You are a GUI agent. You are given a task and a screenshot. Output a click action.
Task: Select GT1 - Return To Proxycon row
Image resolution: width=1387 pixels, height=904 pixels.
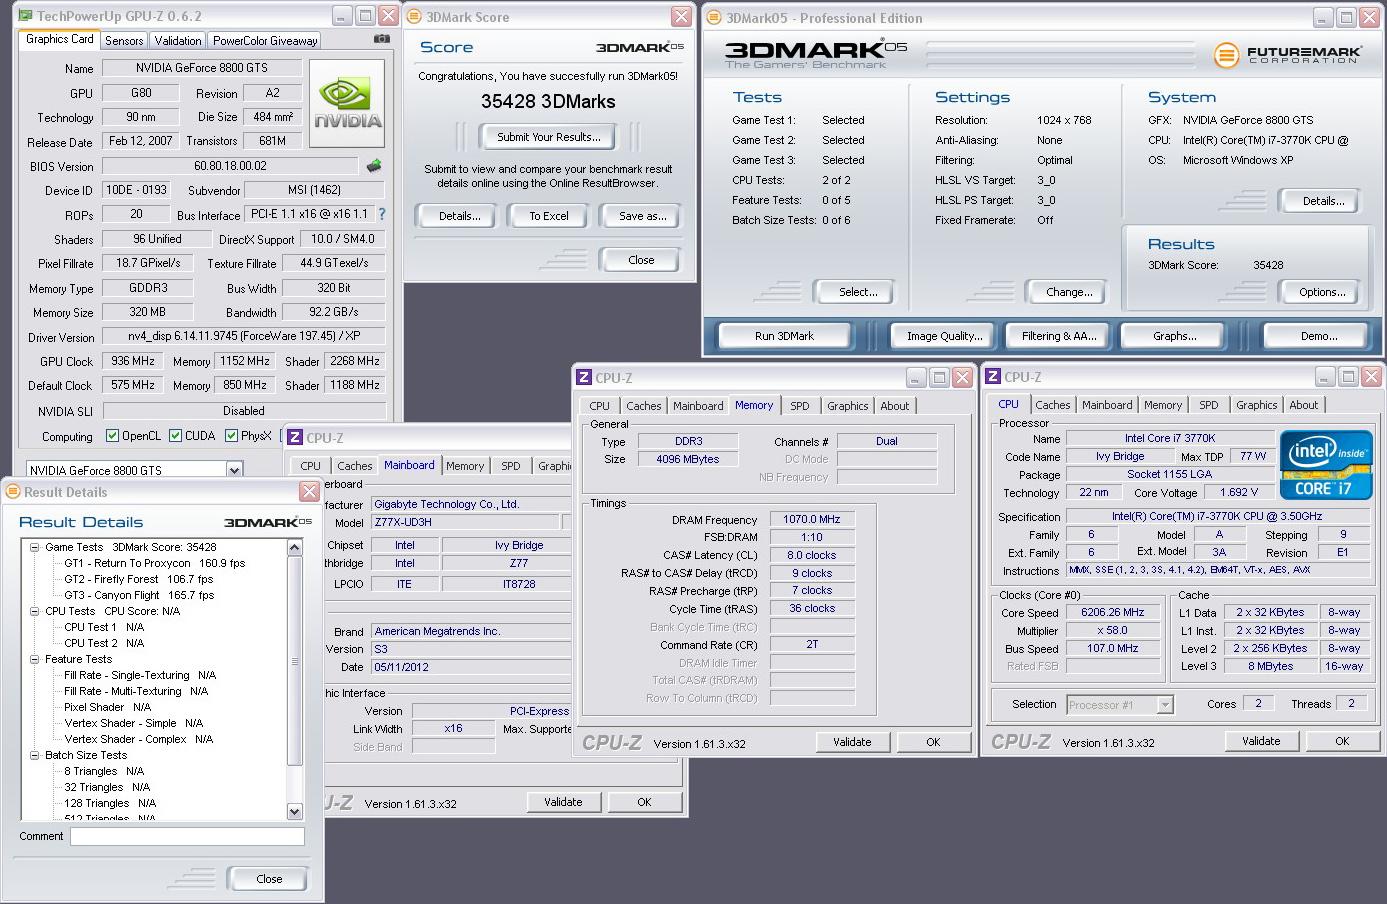pos(155,563)
